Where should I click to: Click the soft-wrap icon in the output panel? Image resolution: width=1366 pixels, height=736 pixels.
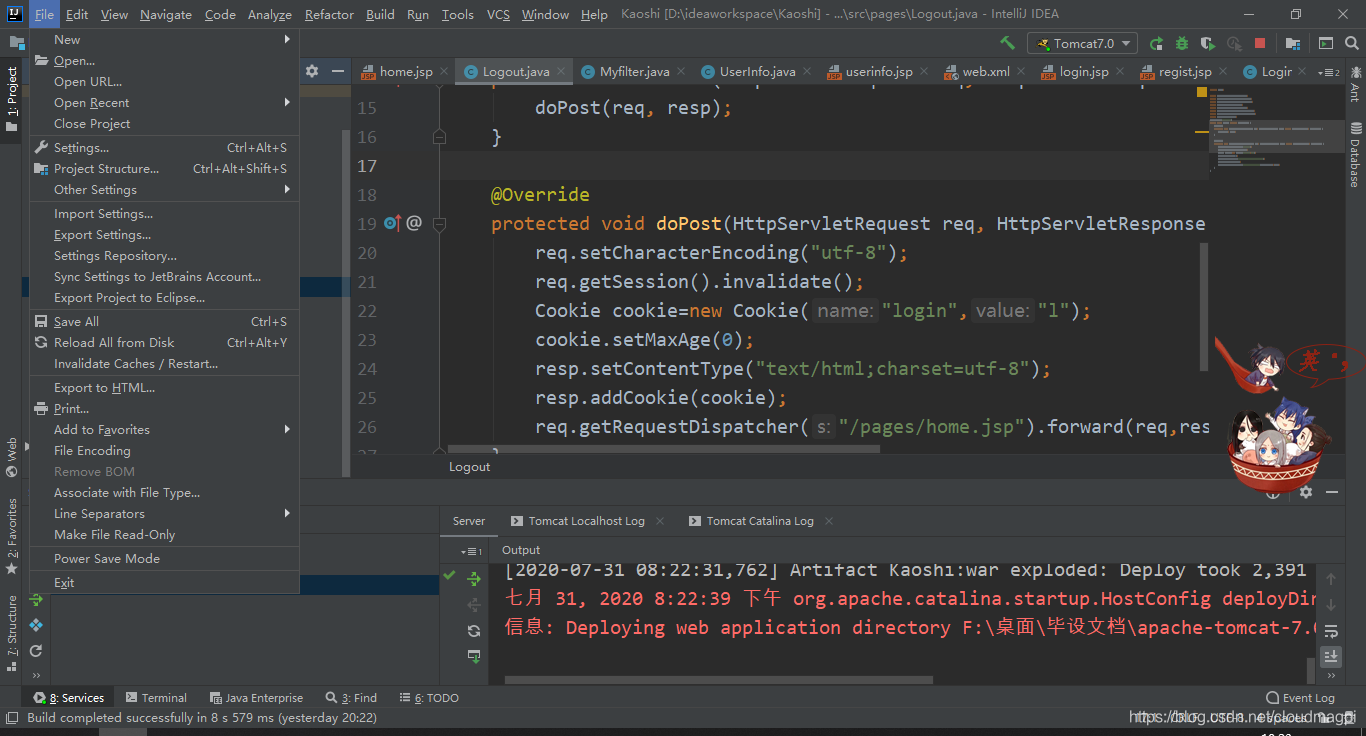tap(1331, 630)
